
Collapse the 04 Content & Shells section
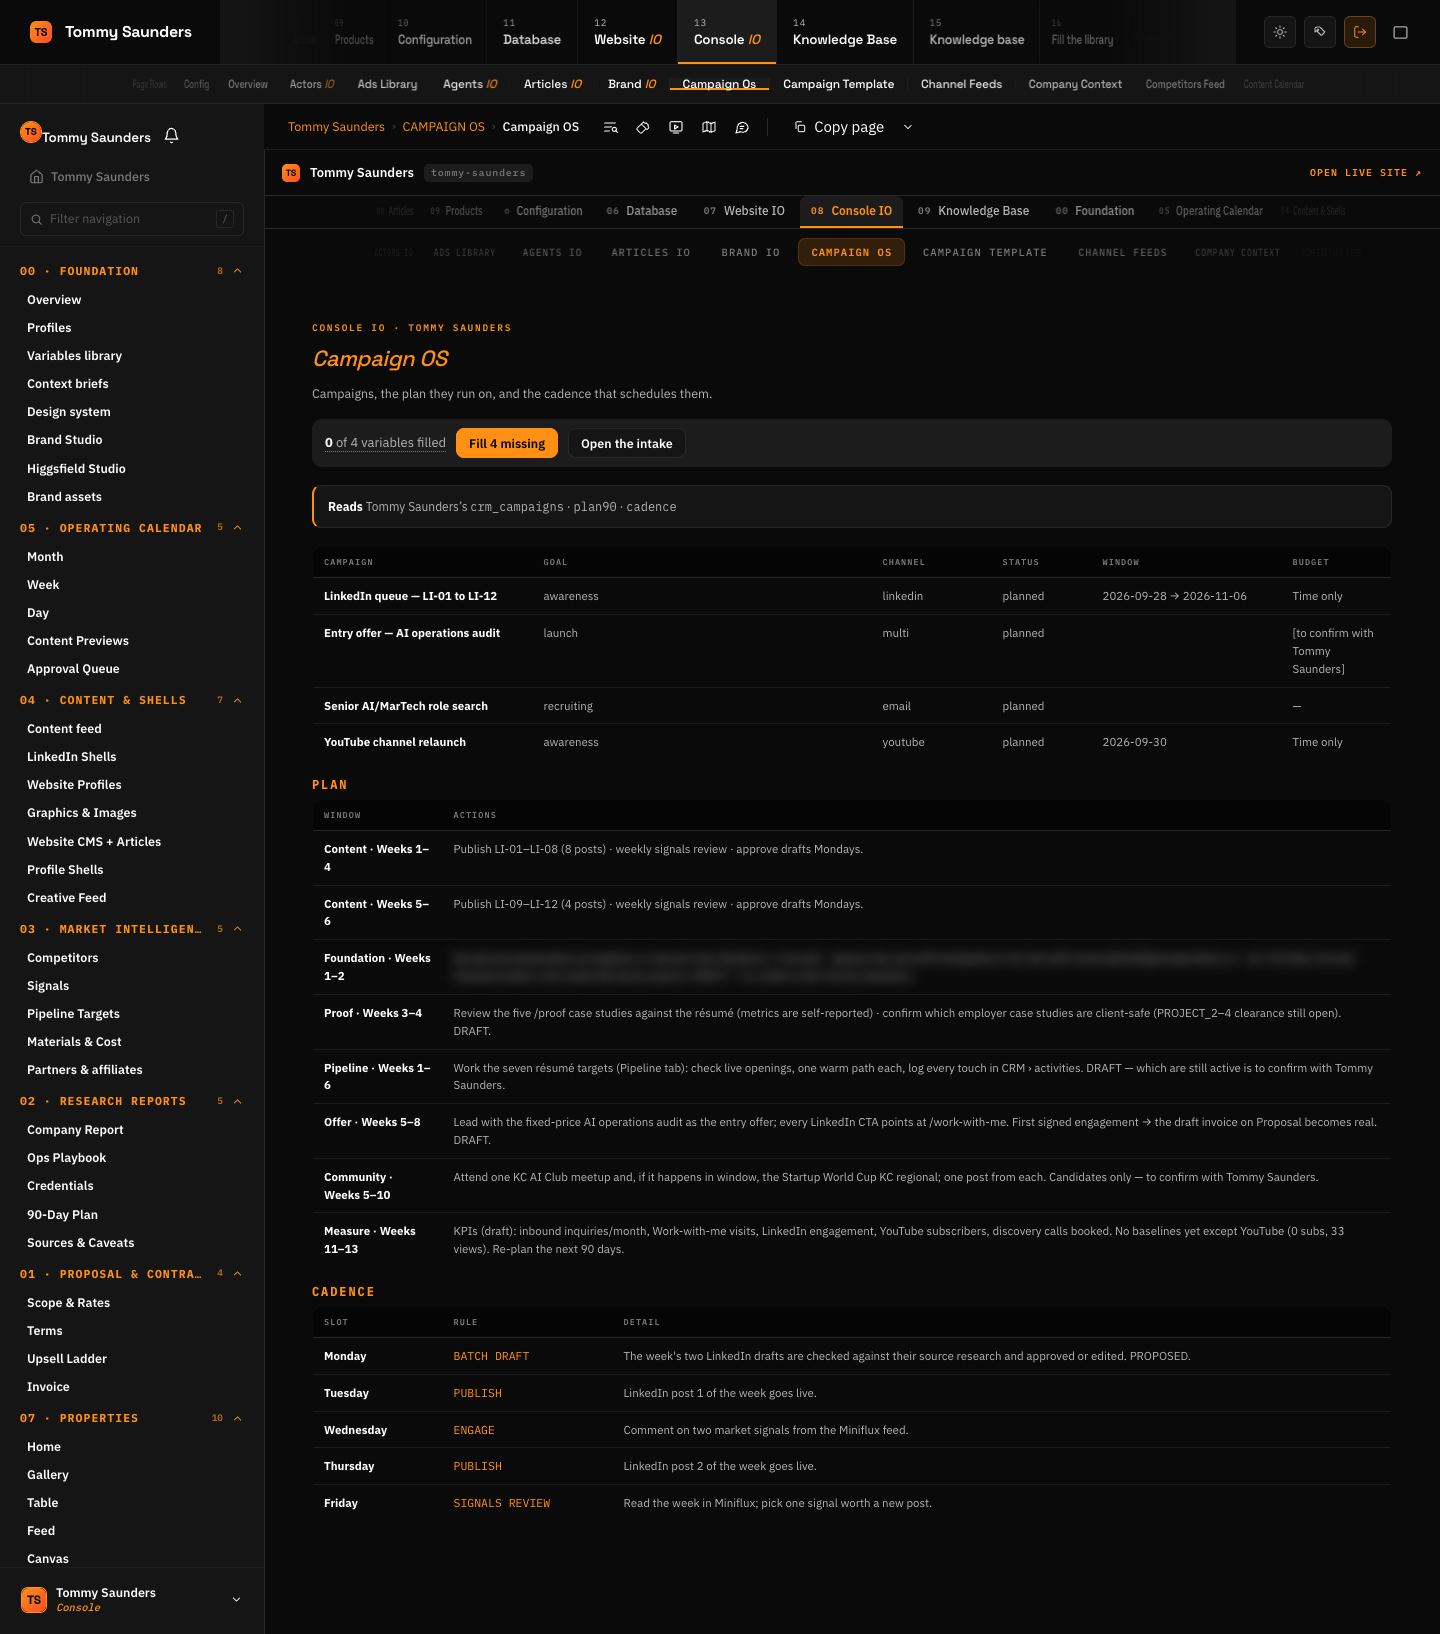point(238,700)
